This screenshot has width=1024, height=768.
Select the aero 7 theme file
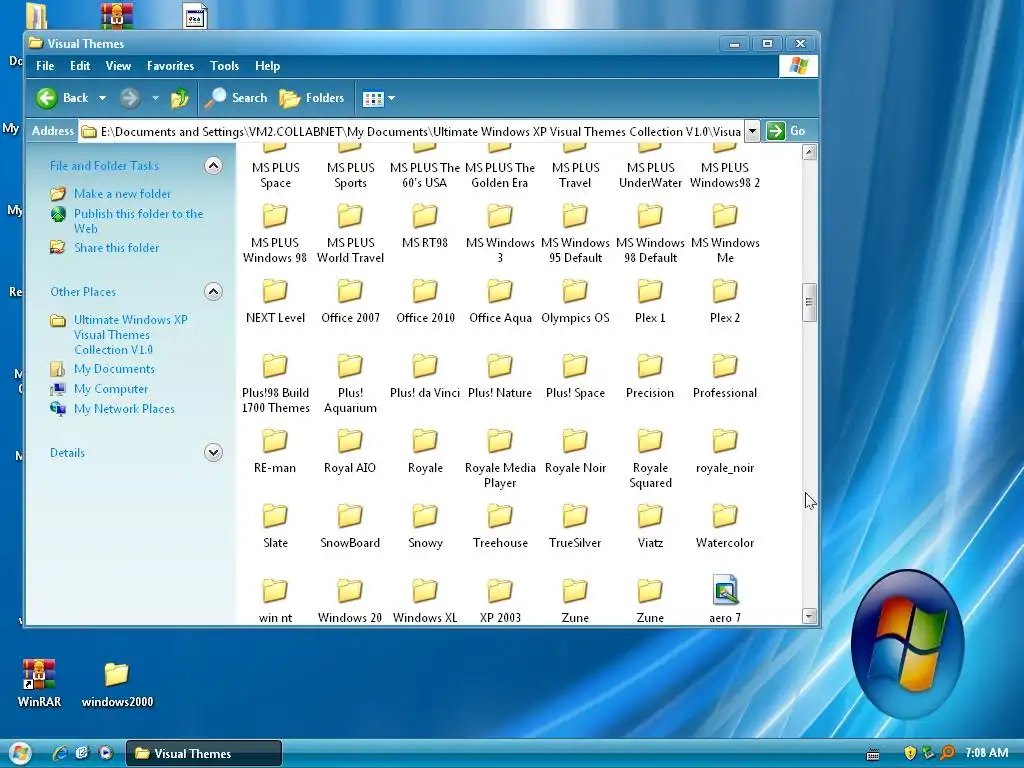pyautogui.click(x=725, y=599)
